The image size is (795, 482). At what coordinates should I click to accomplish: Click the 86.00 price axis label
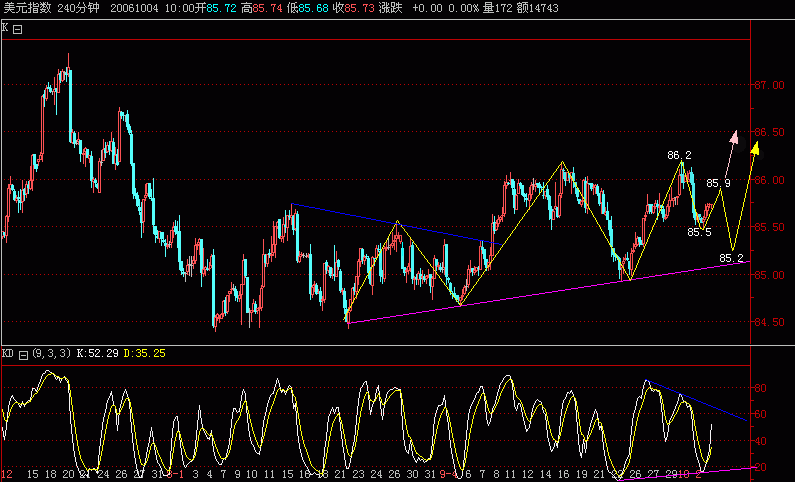(769, 180)
